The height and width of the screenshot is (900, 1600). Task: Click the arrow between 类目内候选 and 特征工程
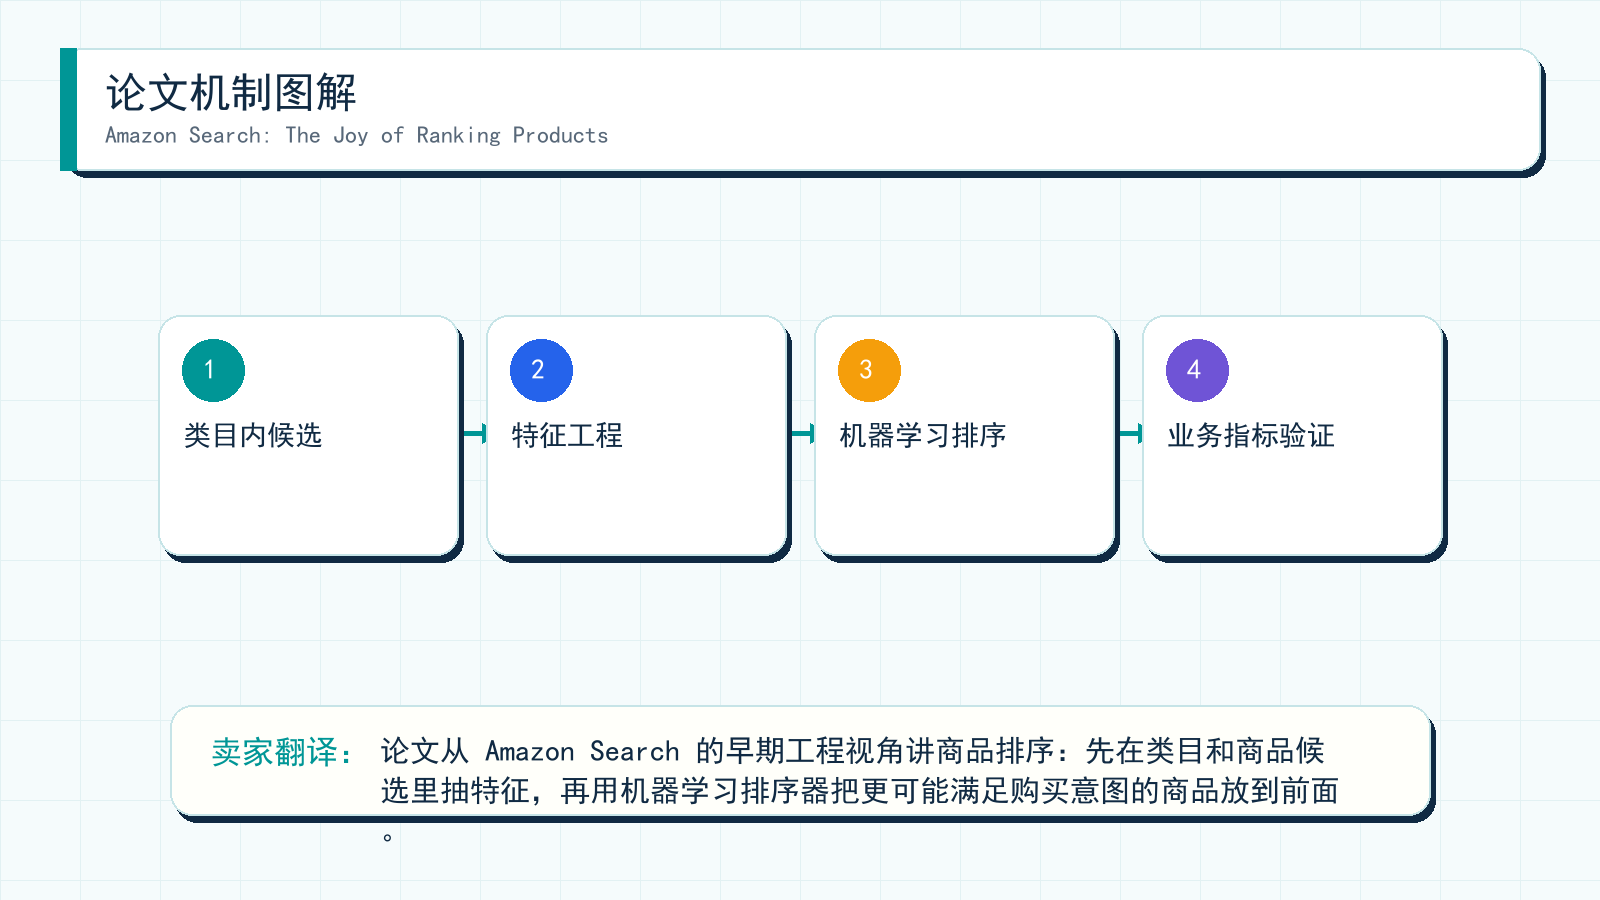click(474, 433)
